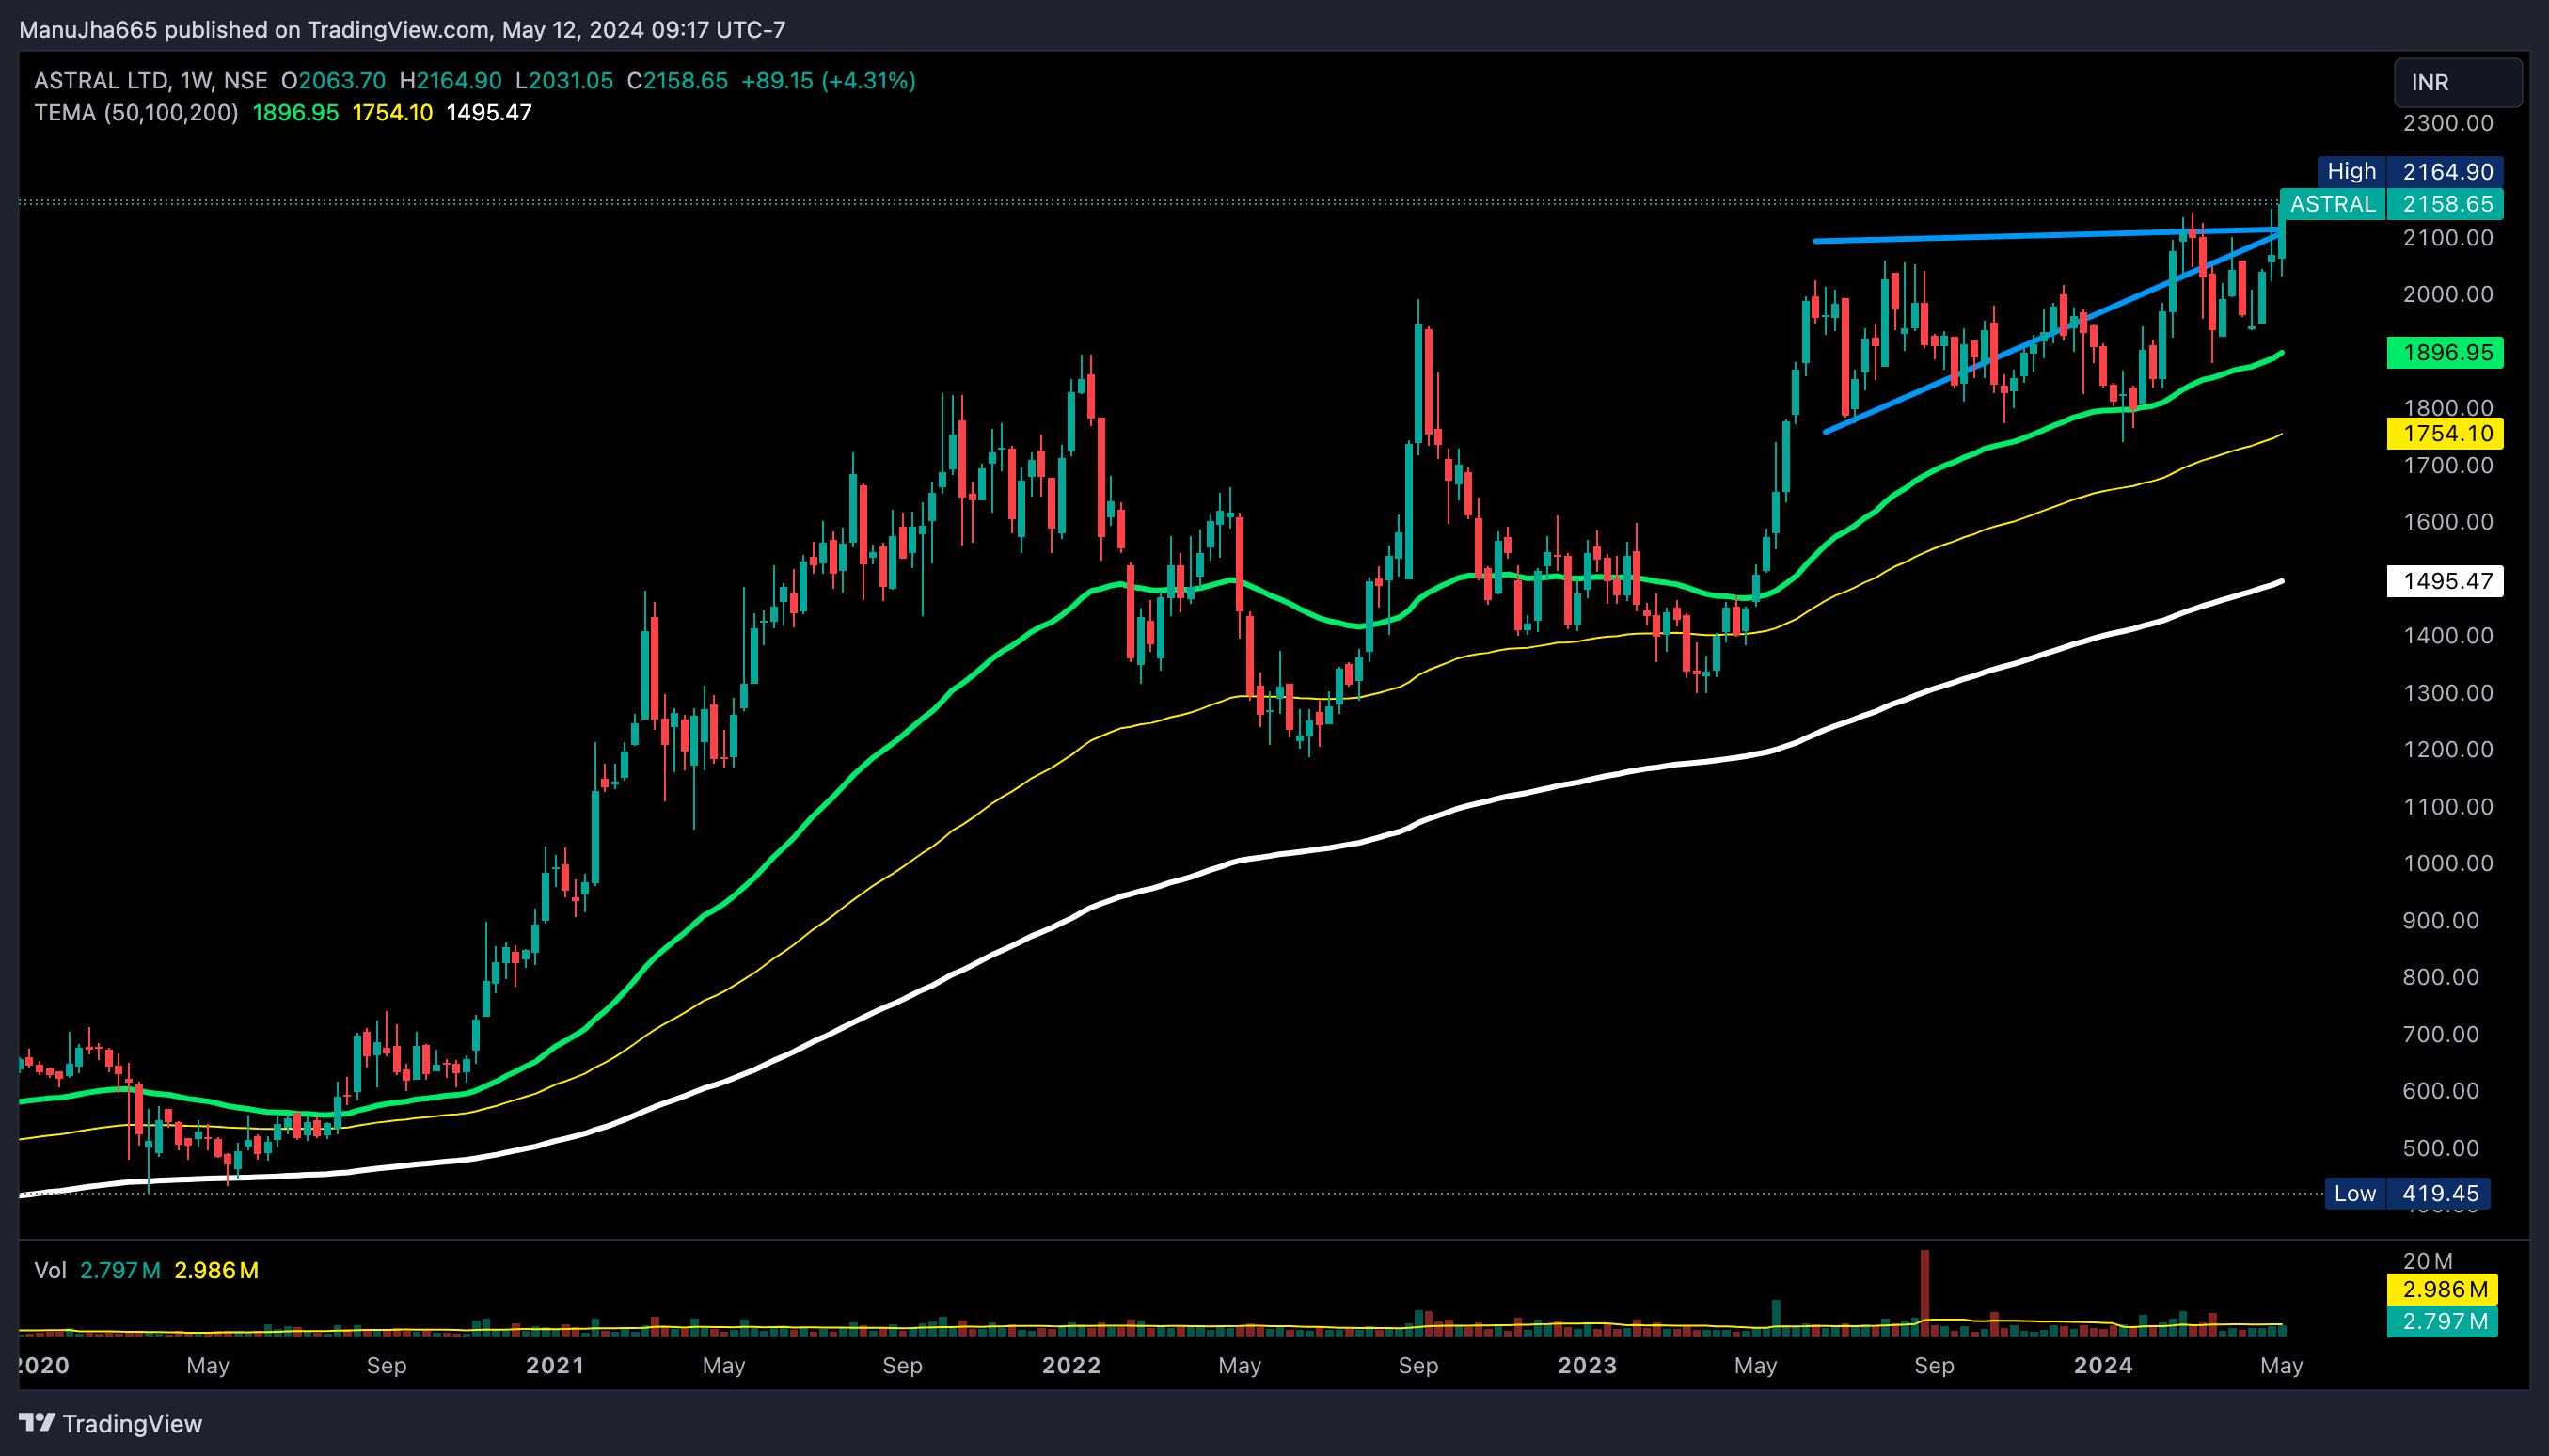Click the 500.00 price scale label
Image resolution: width=2549 pixels, height=1456 pixels.
(2440, 1148)
